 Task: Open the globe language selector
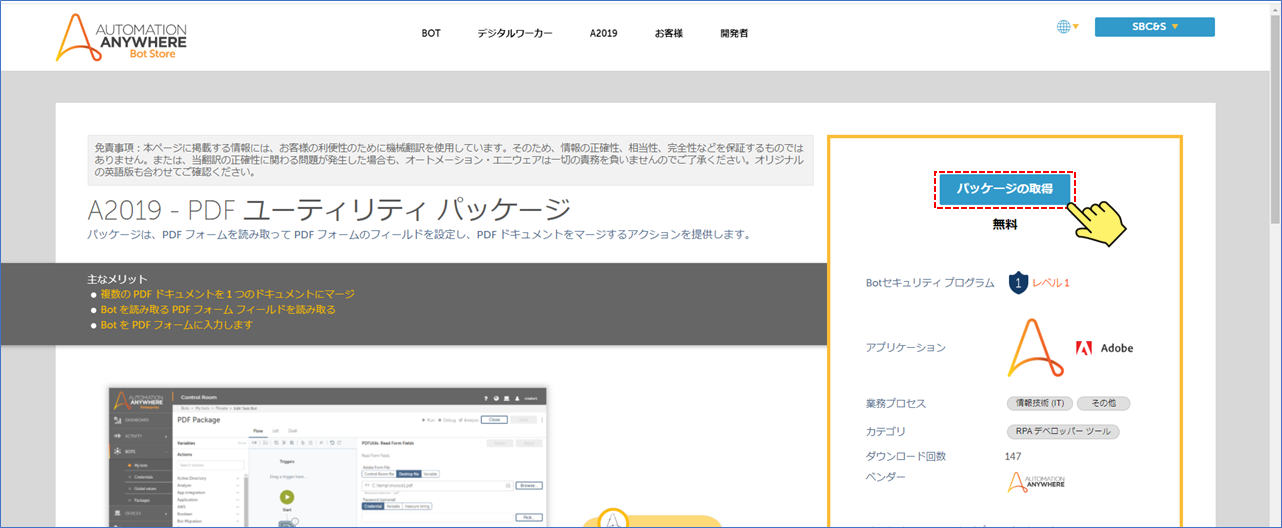point(1067,27)
